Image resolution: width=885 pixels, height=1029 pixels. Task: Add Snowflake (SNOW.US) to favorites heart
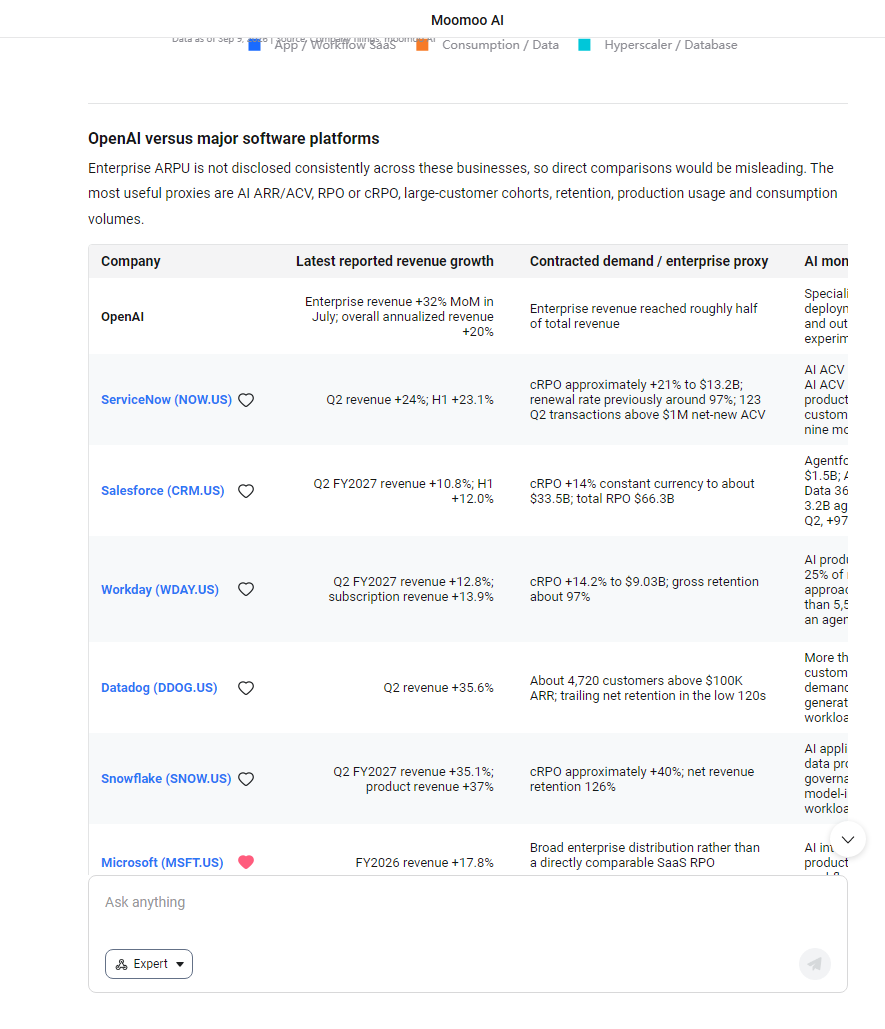246,779
